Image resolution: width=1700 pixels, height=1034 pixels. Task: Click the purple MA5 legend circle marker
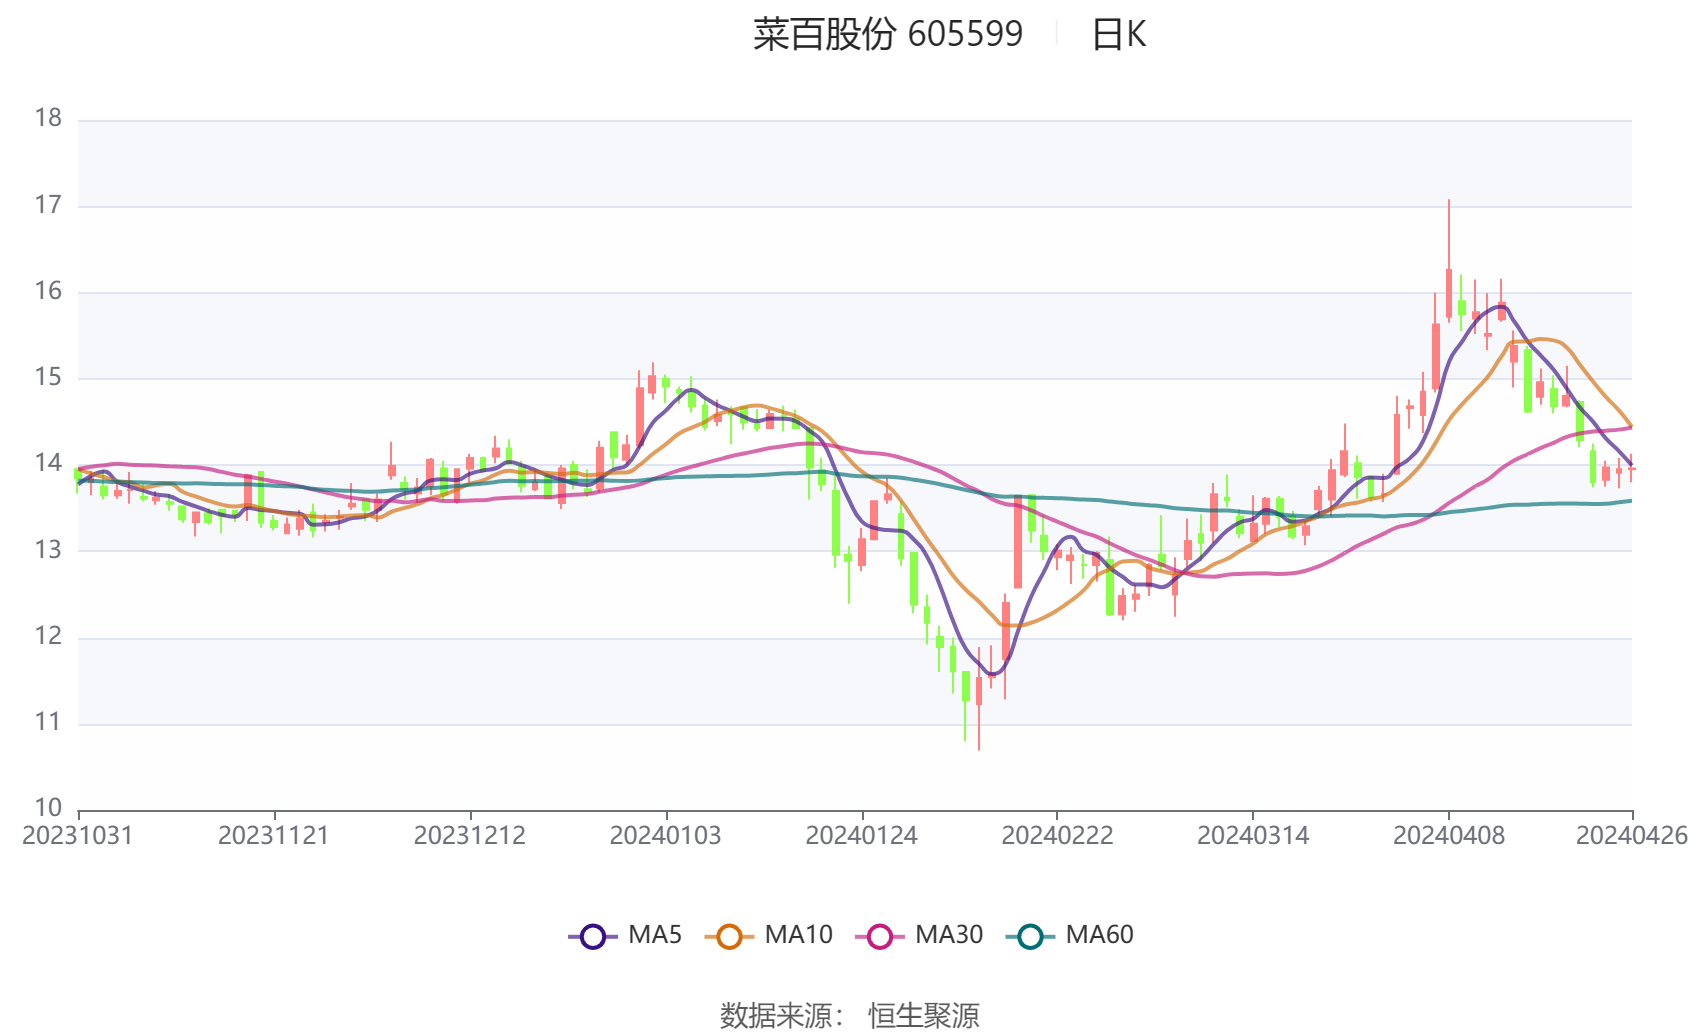(x=593, y=937)
